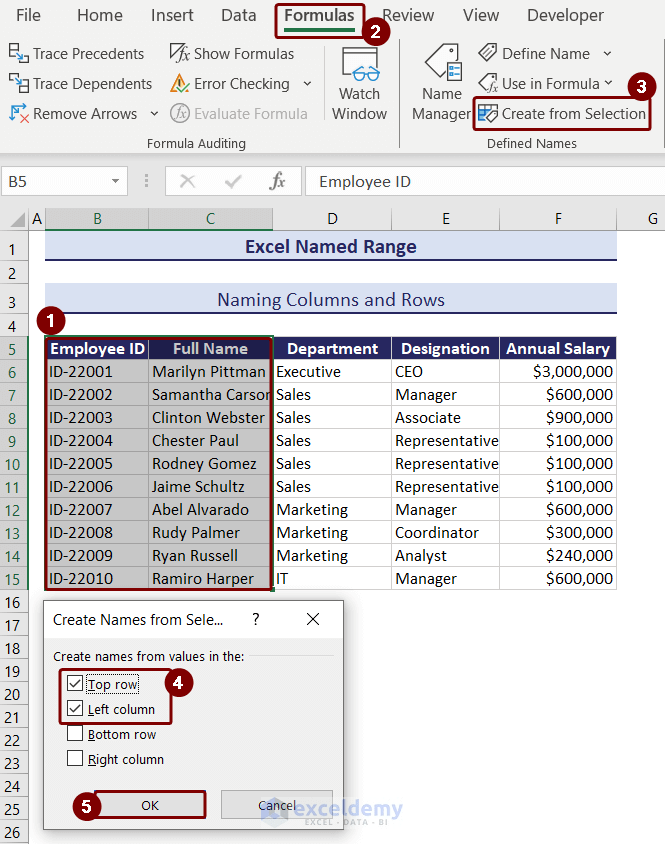The image size is (665, 844).
Task: Click the Create from Selection icon
Action: (488, 114)
